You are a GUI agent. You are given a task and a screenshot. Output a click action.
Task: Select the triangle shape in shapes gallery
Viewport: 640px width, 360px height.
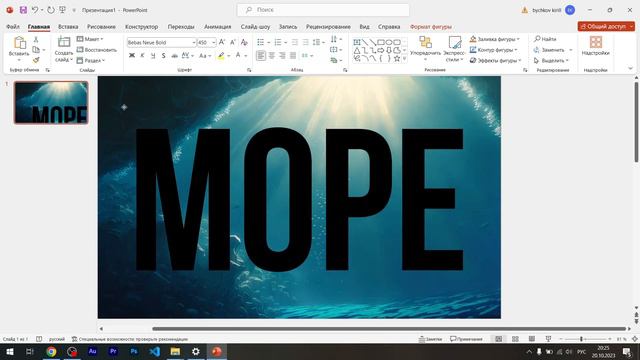click(357, 50)
